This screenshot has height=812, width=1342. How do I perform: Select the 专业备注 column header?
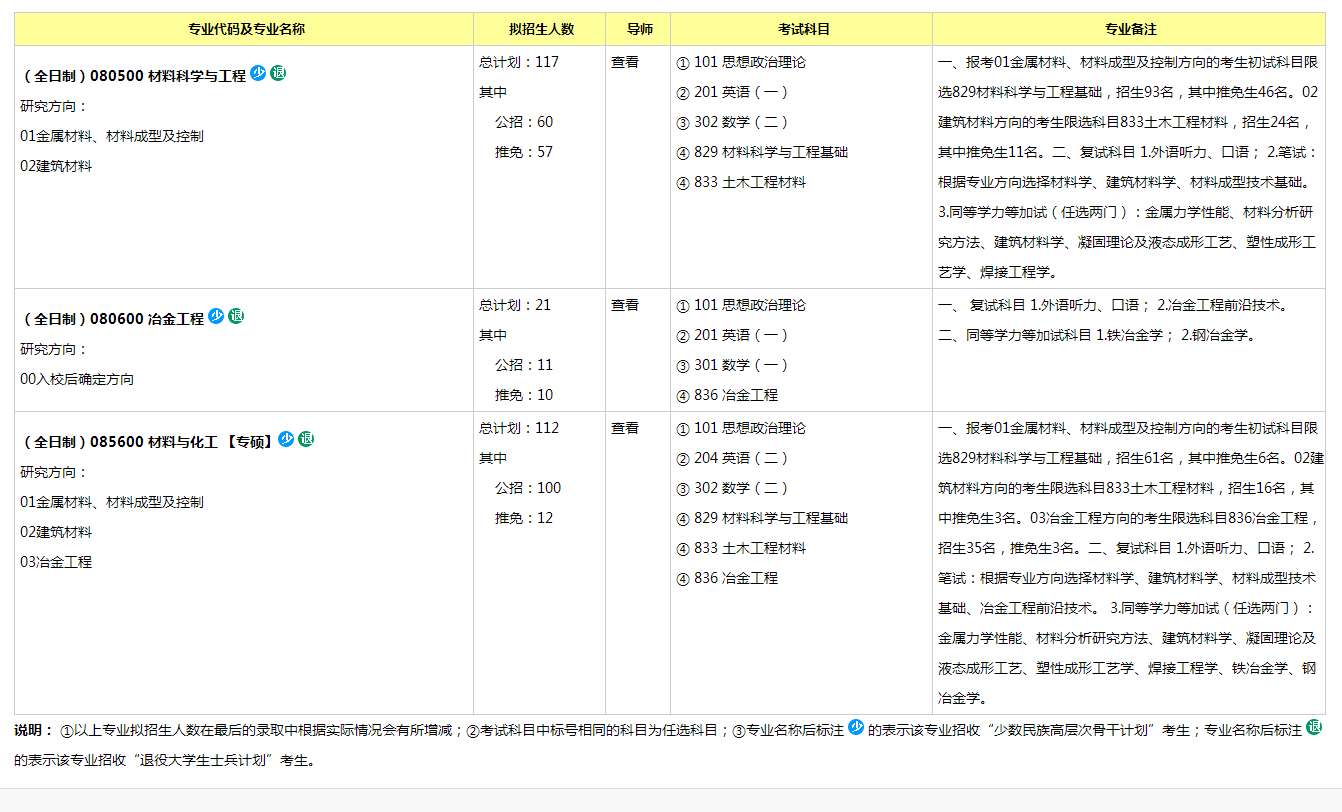click(1130, 29)
